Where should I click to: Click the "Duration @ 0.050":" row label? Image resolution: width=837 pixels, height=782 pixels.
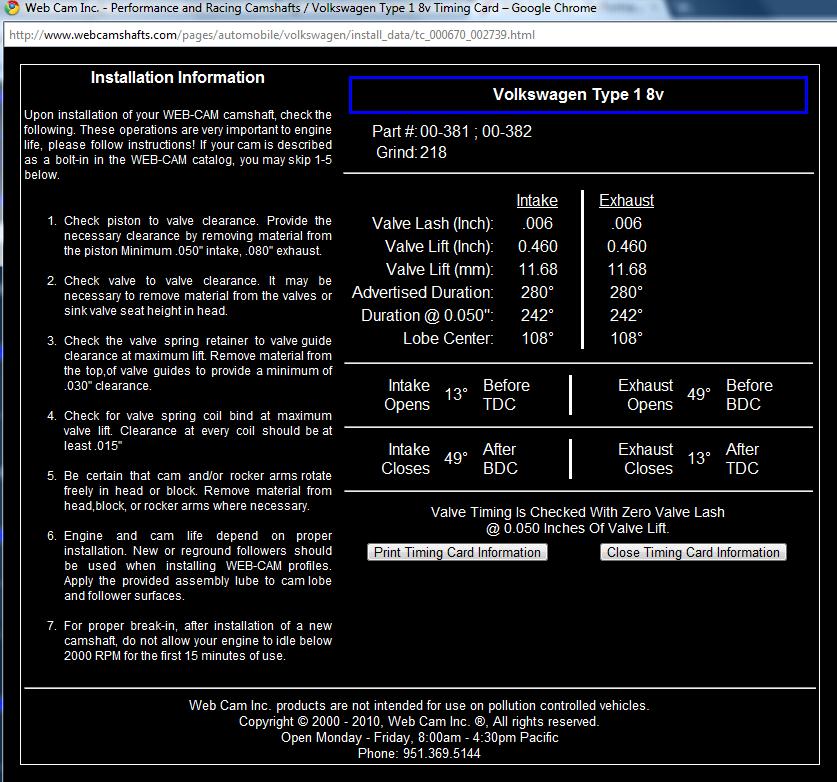coord(427,315)
